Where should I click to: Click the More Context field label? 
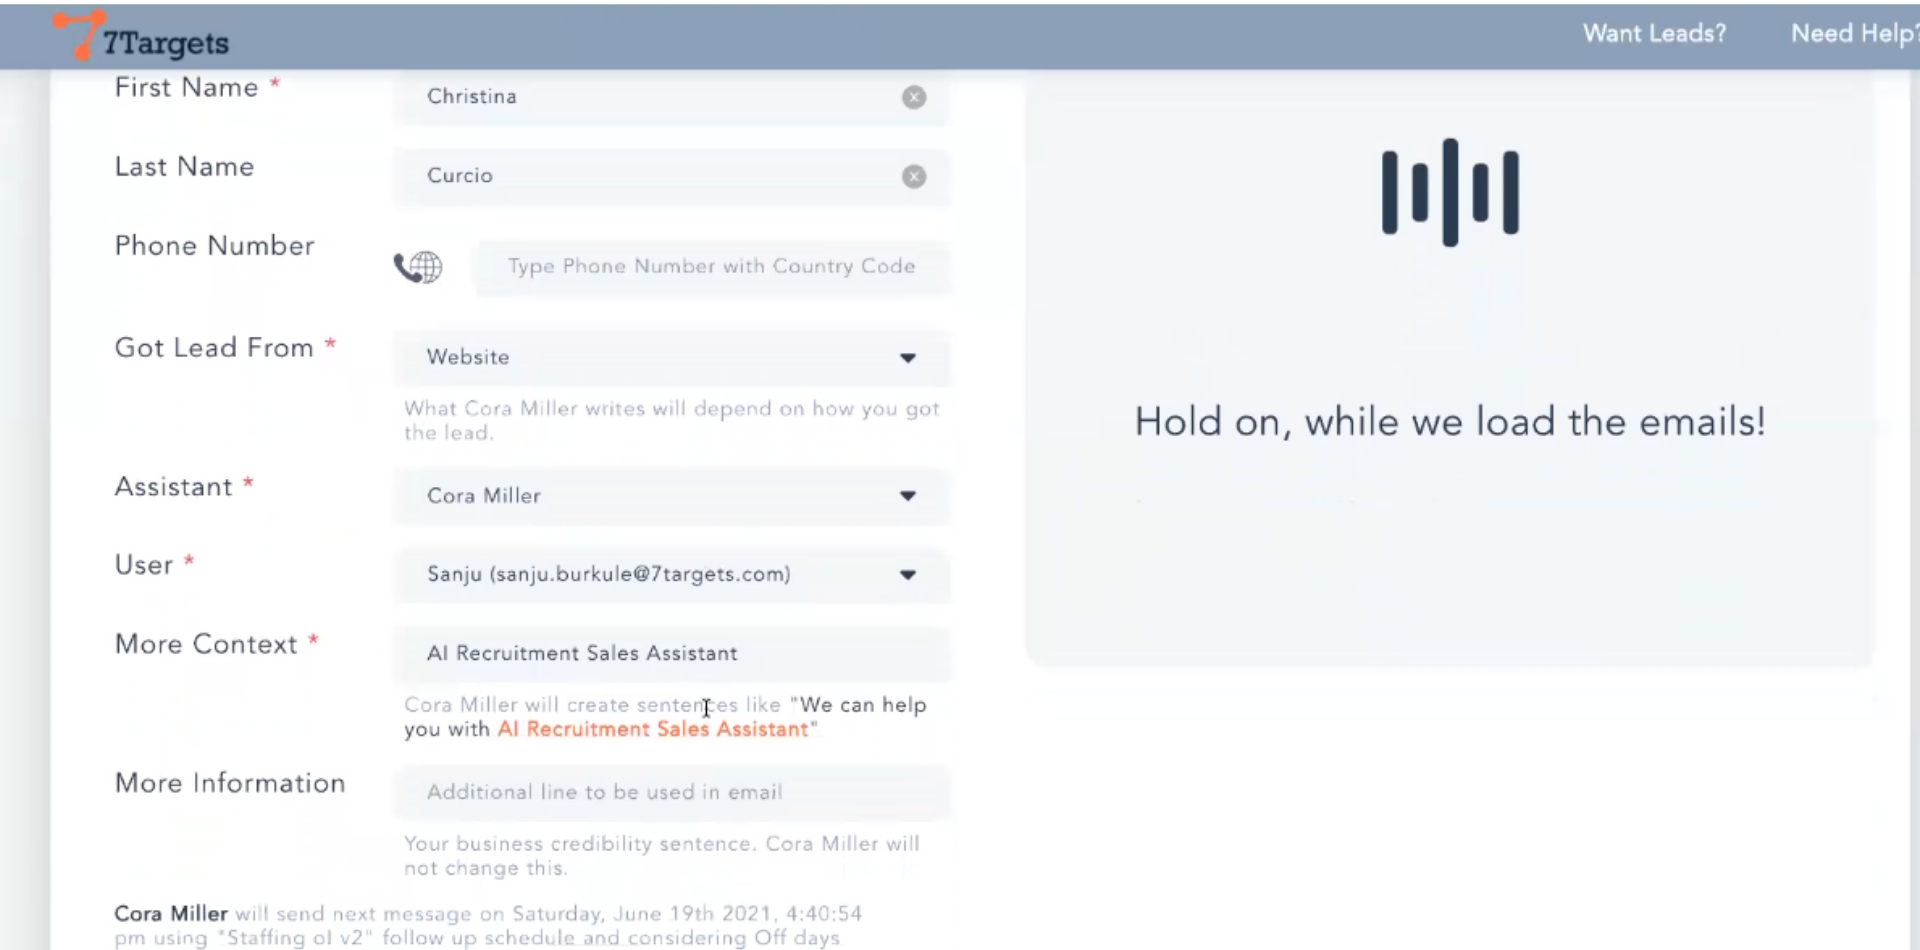tap(206, 644)
